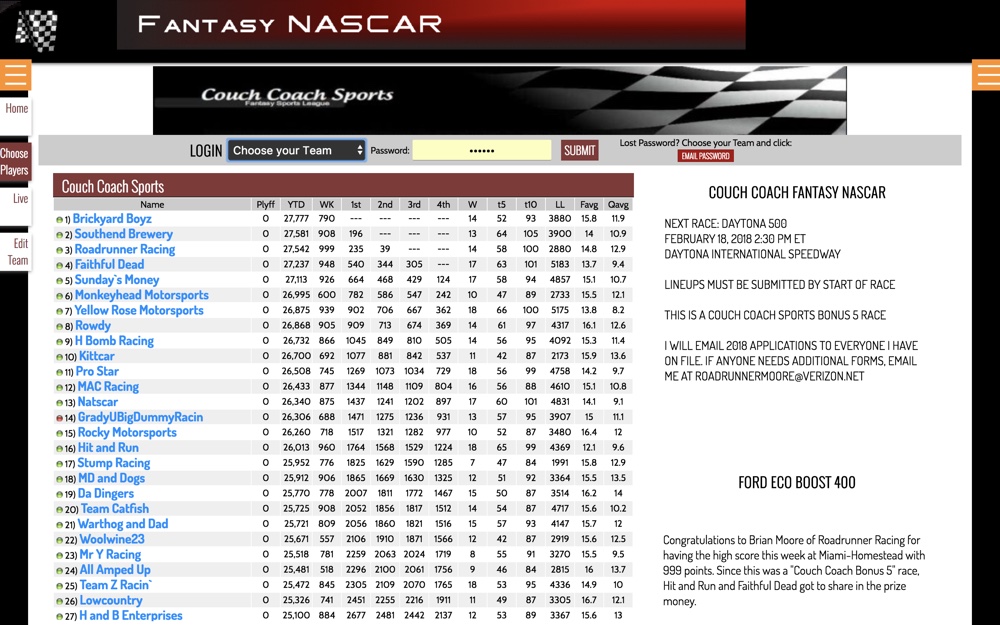This screenshot has height=625, width=1000.
Task: Open the Yellow Rose Motorsports team link
Action: (139, 311)
